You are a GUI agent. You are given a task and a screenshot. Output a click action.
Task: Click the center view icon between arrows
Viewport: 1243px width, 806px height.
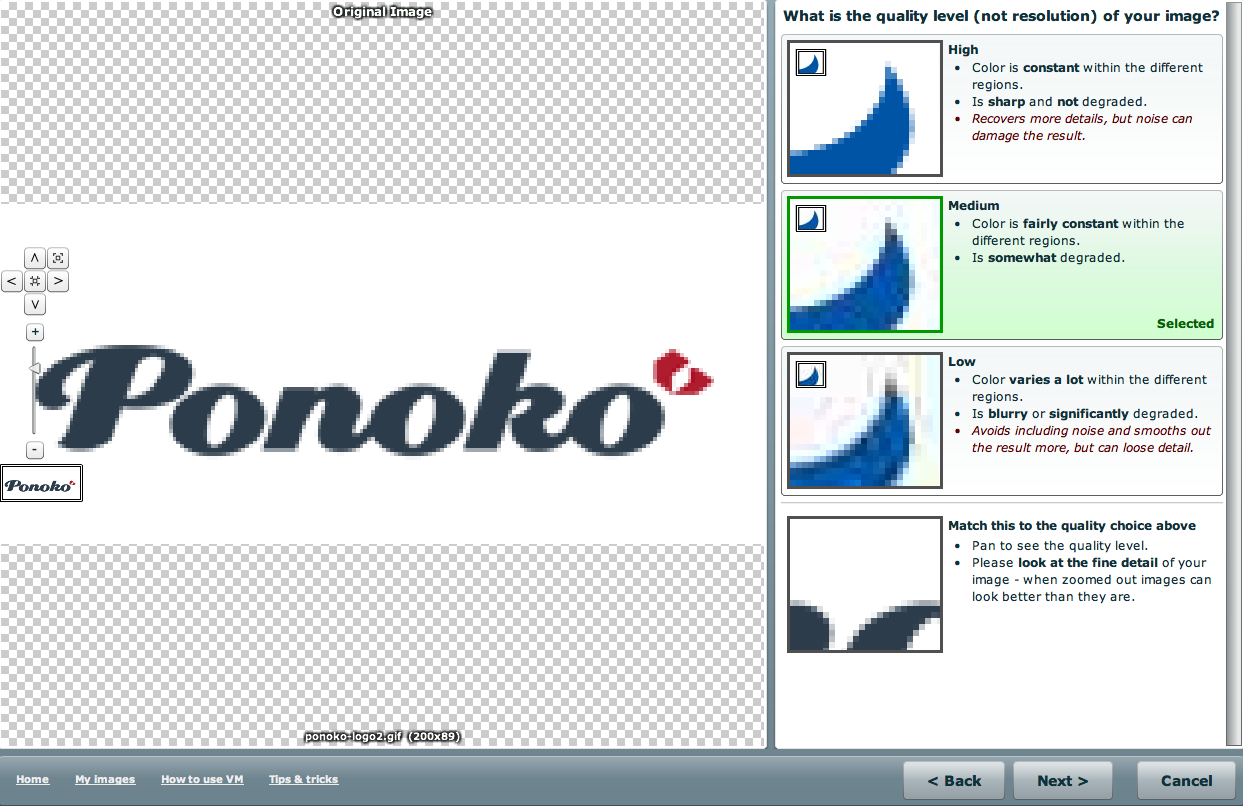click(35, 281)
